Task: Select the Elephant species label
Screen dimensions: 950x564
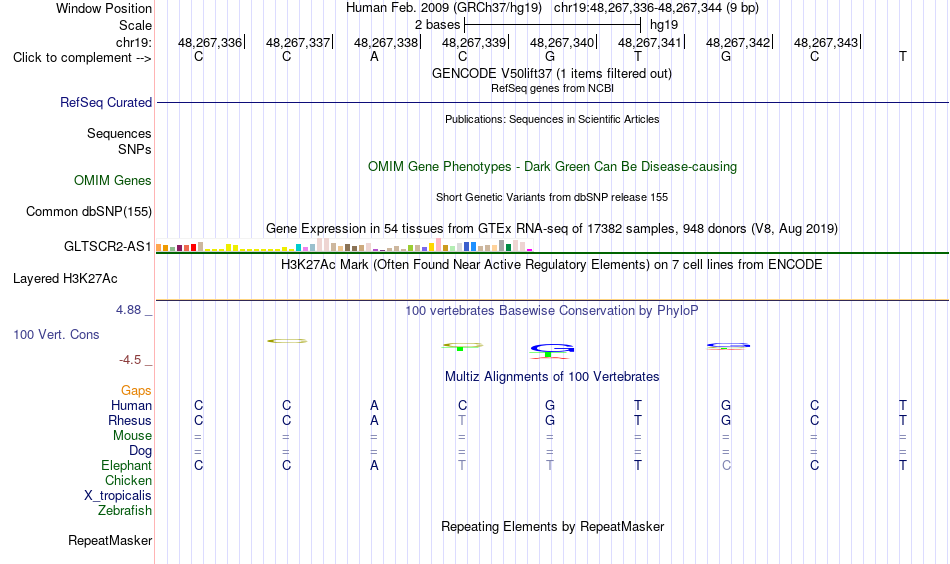Action: click(x=126, y=465)
